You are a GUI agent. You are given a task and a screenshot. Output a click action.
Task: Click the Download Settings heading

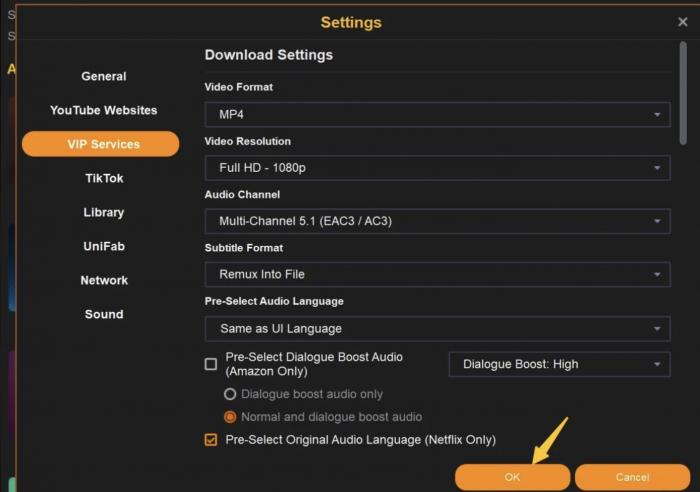click(269, 55)
